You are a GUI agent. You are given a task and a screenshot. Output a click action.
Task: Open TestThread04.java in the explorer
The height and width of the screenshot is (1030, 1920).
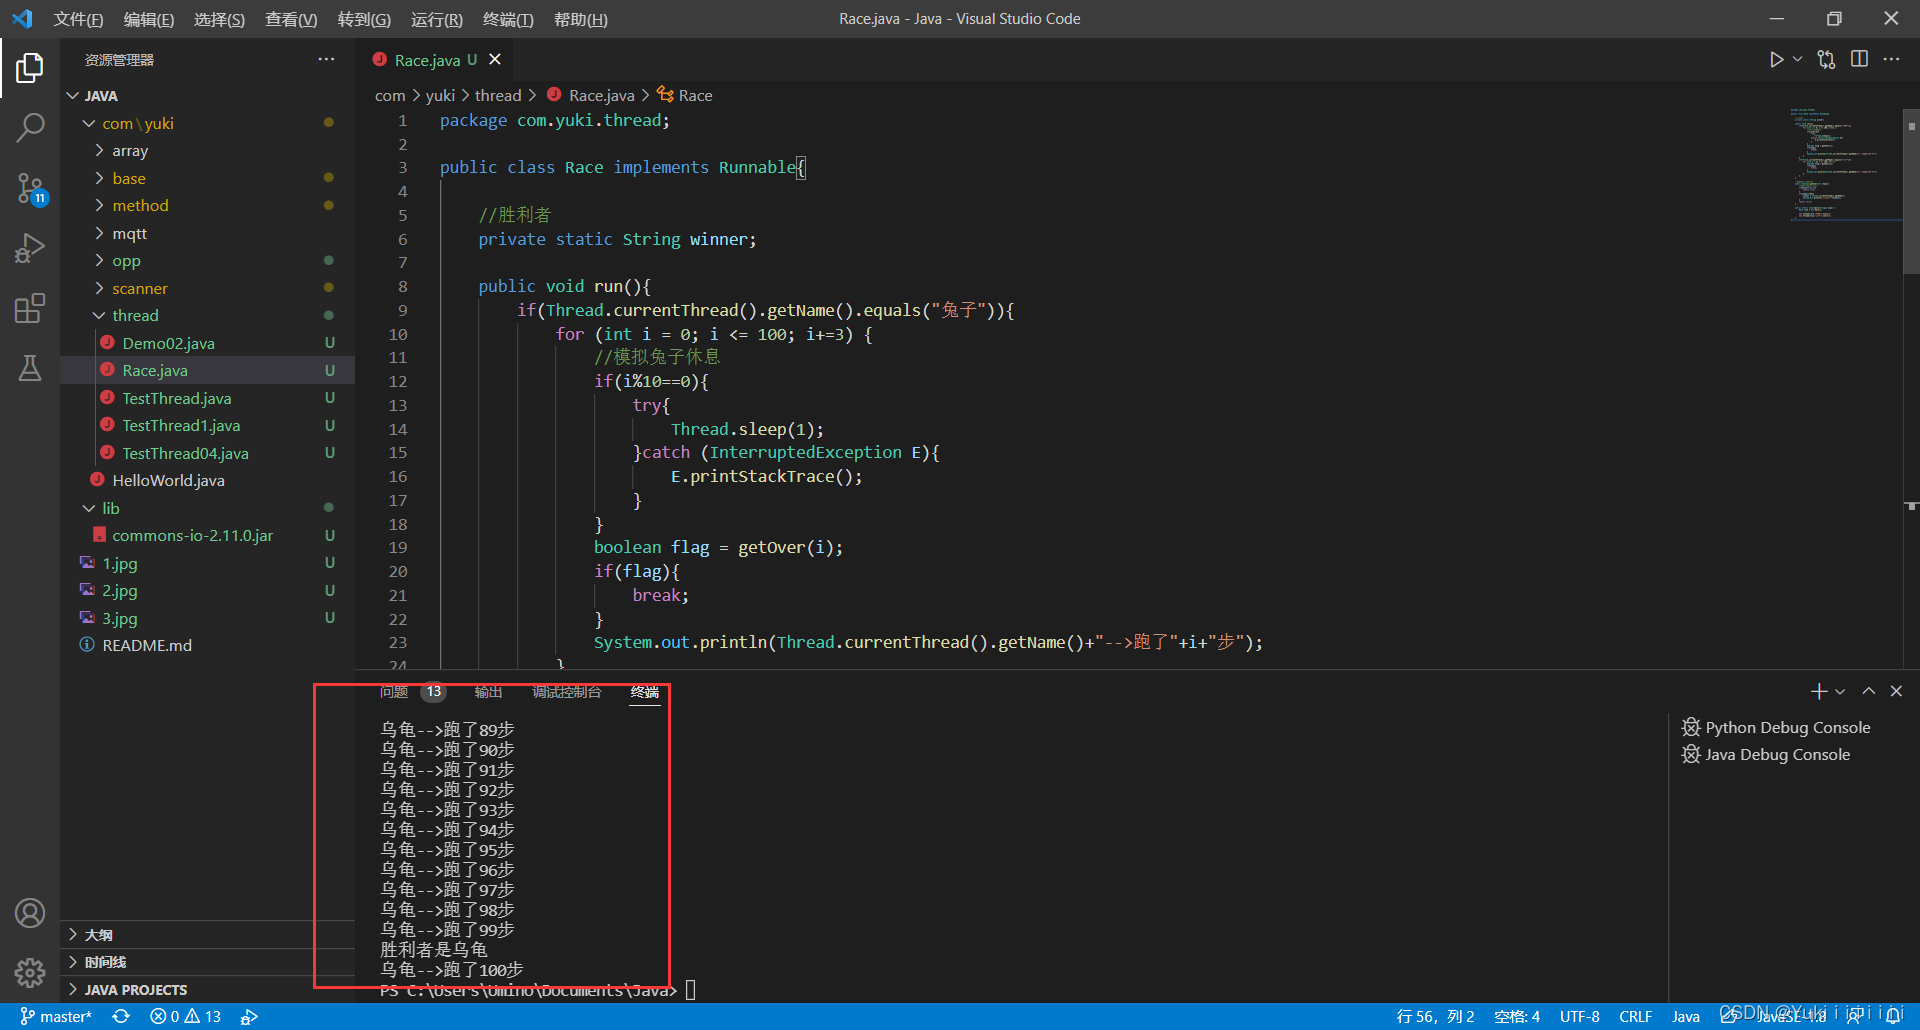pyautogui.click(x=207, y=453)
